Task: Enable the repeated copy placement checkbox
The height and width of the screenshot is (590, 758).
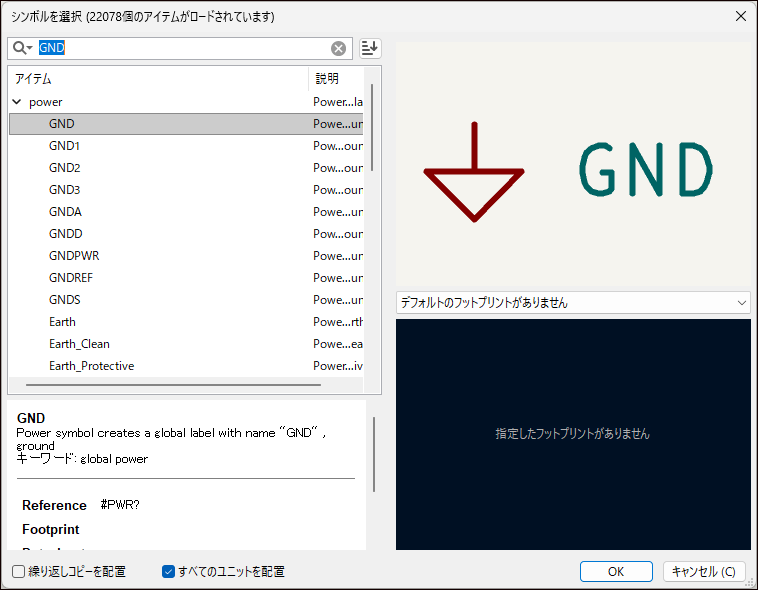Action: pos(19,572)
